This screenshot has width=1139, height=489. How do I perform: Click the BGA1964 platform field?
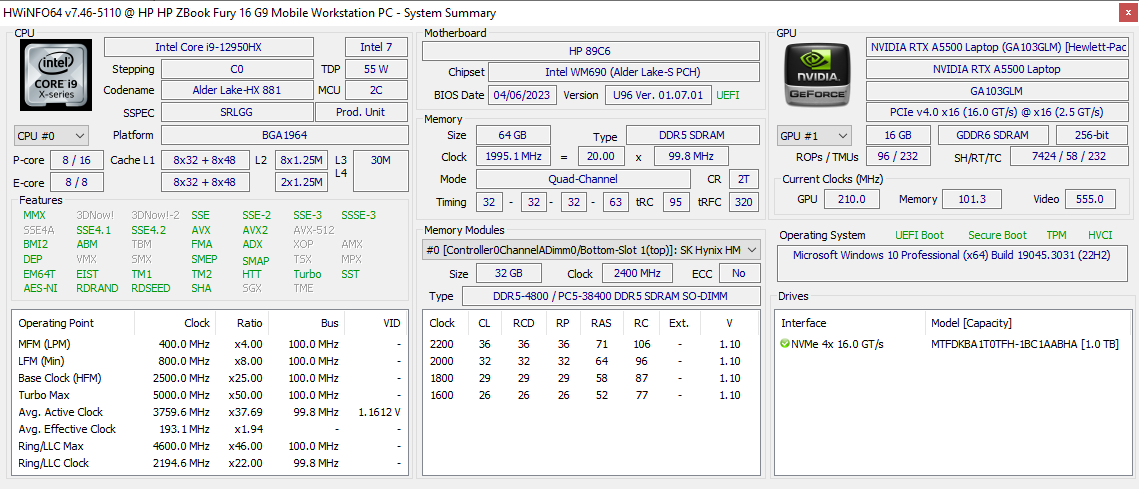pos(284,135)
